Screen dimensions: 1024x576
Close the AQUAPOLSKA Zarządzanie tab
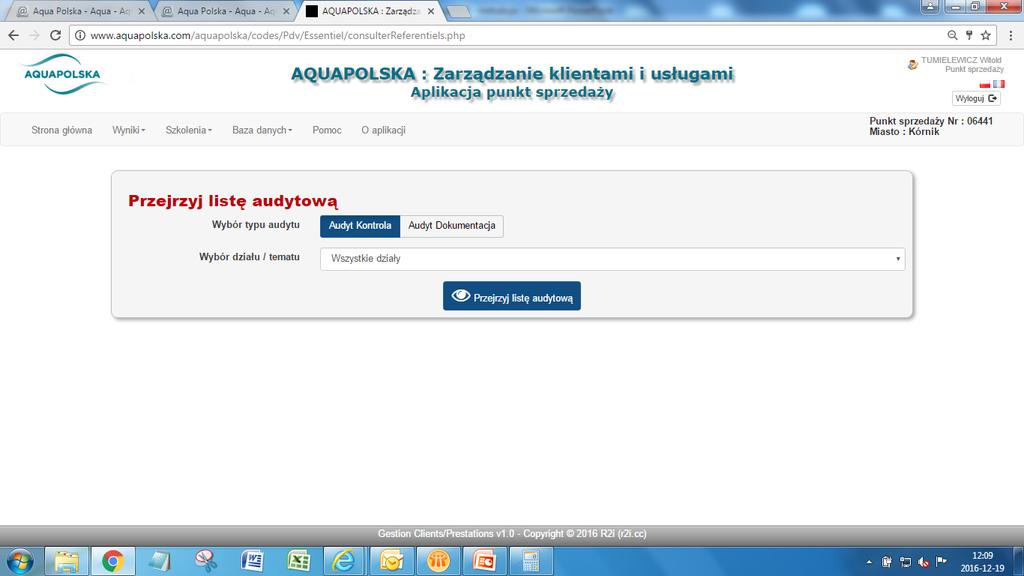click(431, 11)
